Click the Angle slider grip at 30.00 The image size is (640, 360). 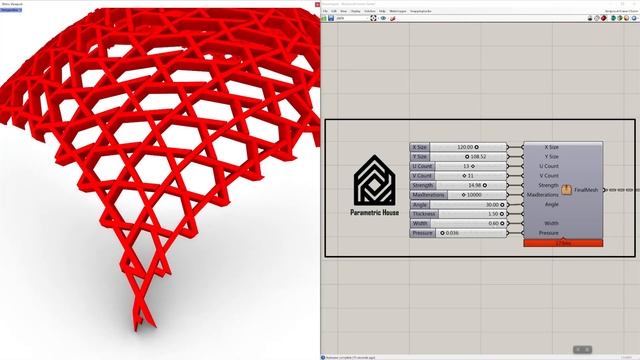point(502,204)
